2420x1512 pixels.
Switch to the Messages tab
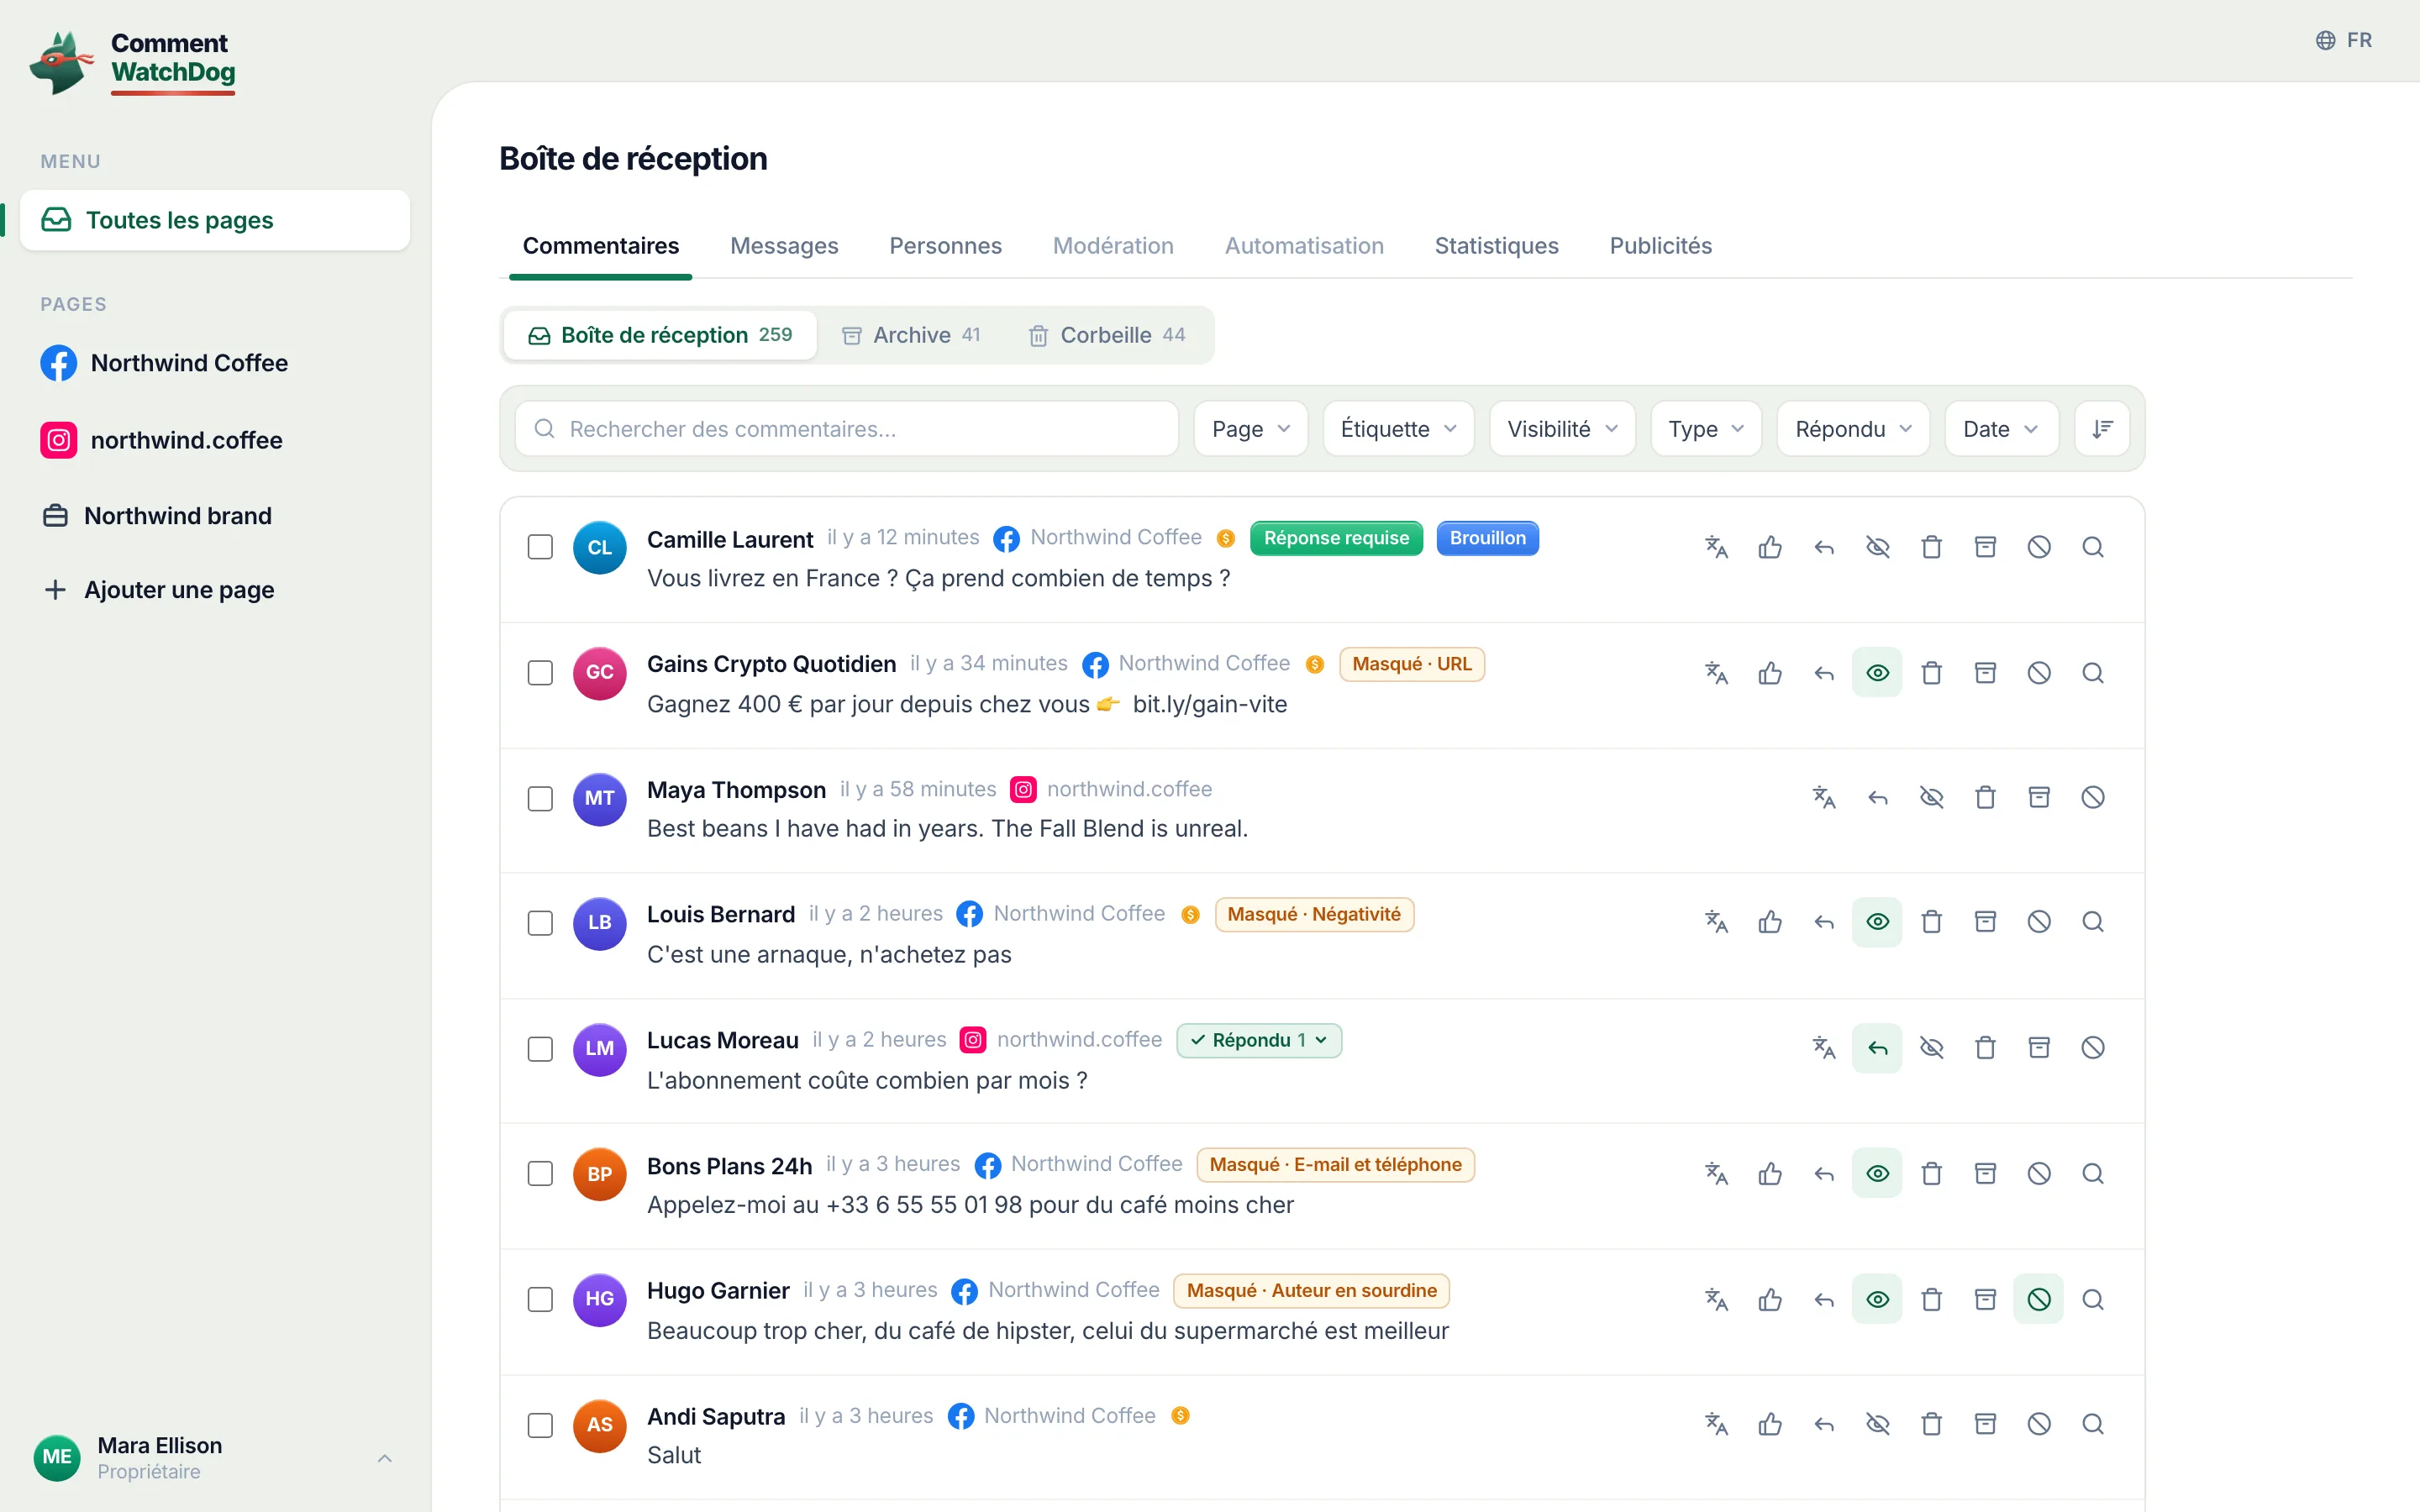tap(784, 246)
